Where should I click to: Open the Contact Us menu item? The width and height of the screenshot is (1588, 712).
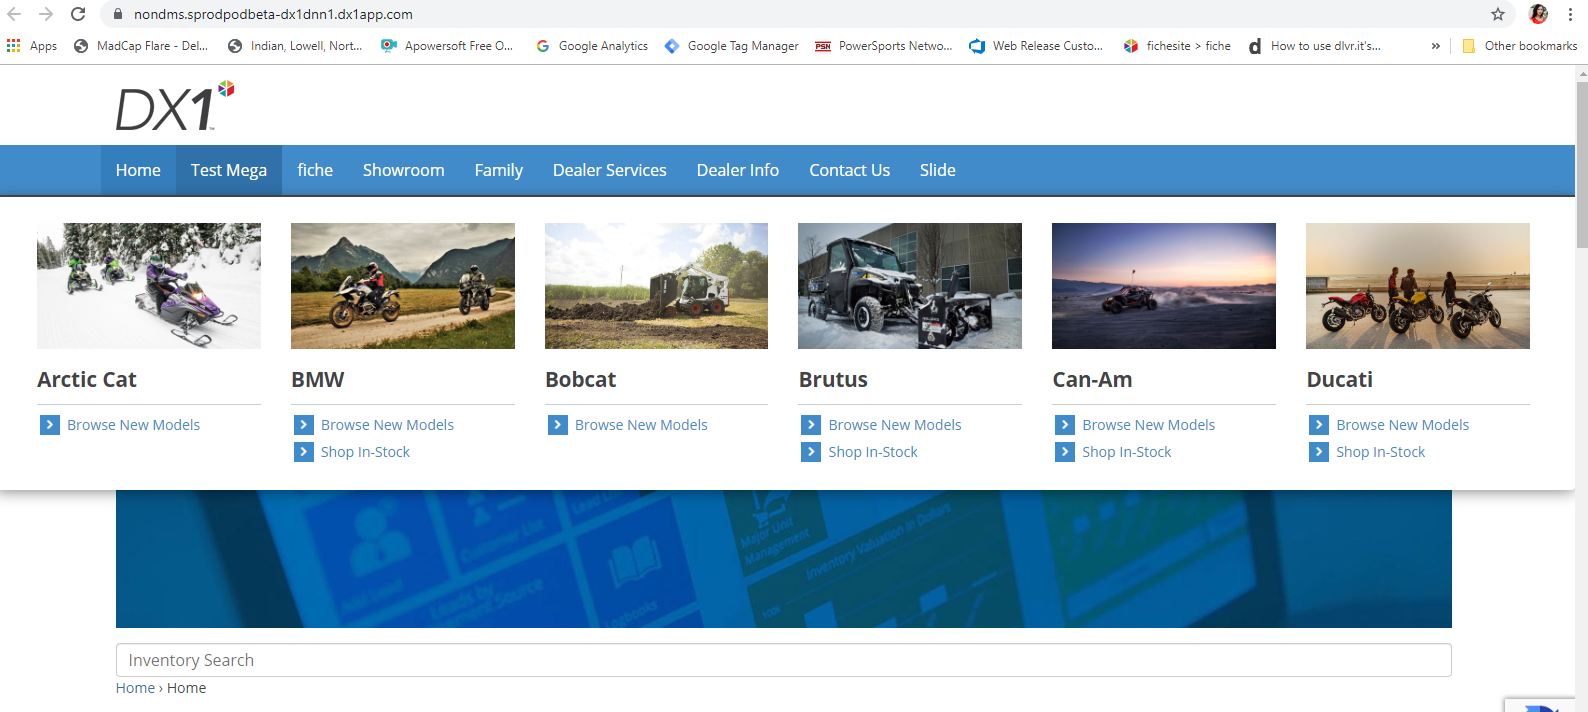tap(850, 170)
